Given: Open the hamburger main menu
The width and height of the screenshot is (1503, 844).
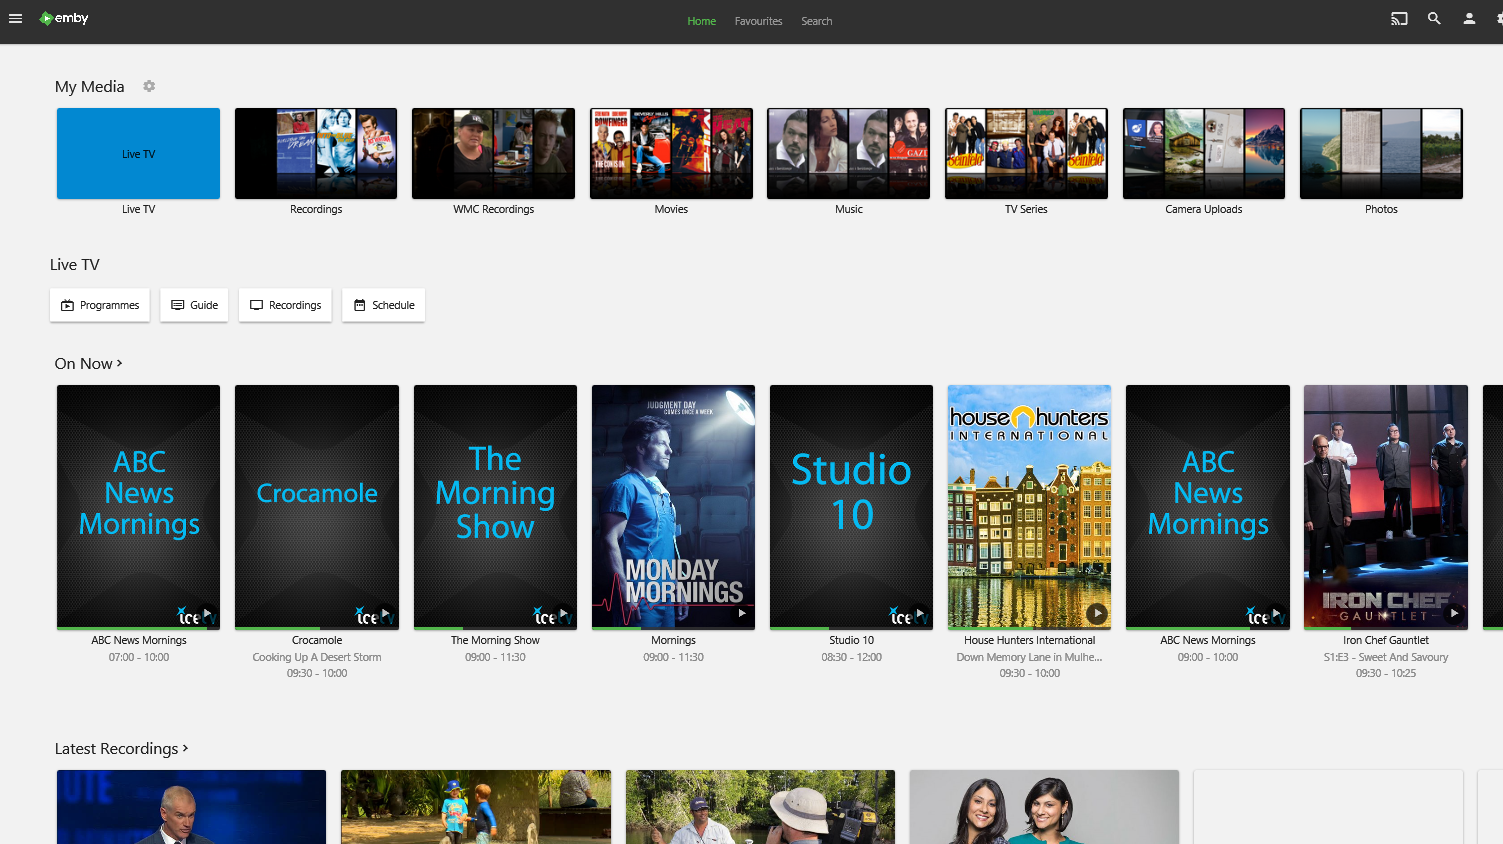Looking at the screenshot, I should (x=15, y=18).
